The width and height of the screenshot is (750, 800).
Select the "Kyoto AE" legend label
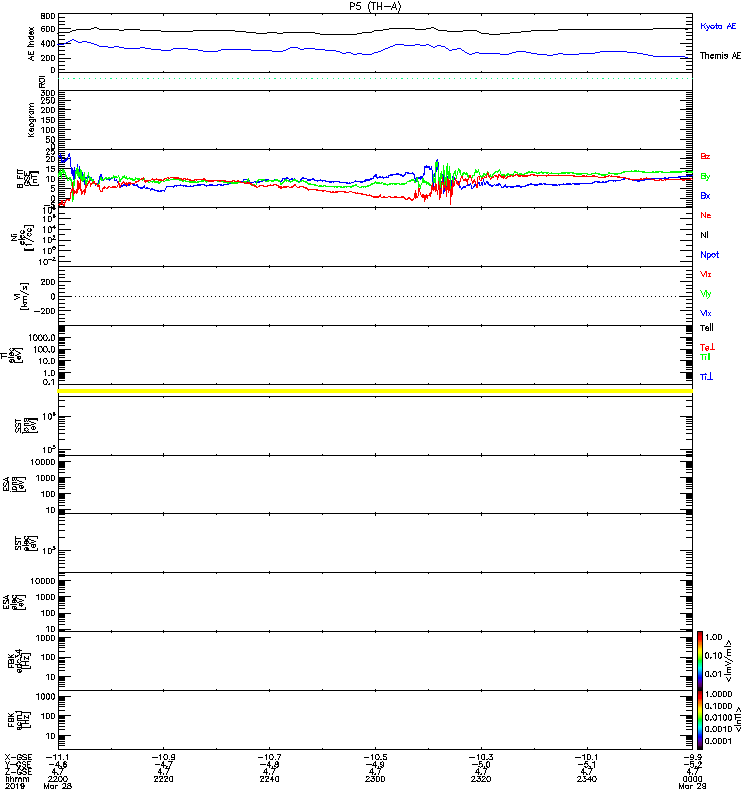point(718,27)
